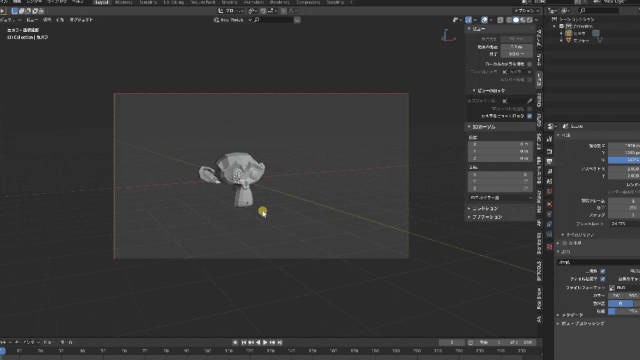Click the timeline current frame field
Image resolution: width=640 pixels, height=360 pixels.
(x=451, y=342)
